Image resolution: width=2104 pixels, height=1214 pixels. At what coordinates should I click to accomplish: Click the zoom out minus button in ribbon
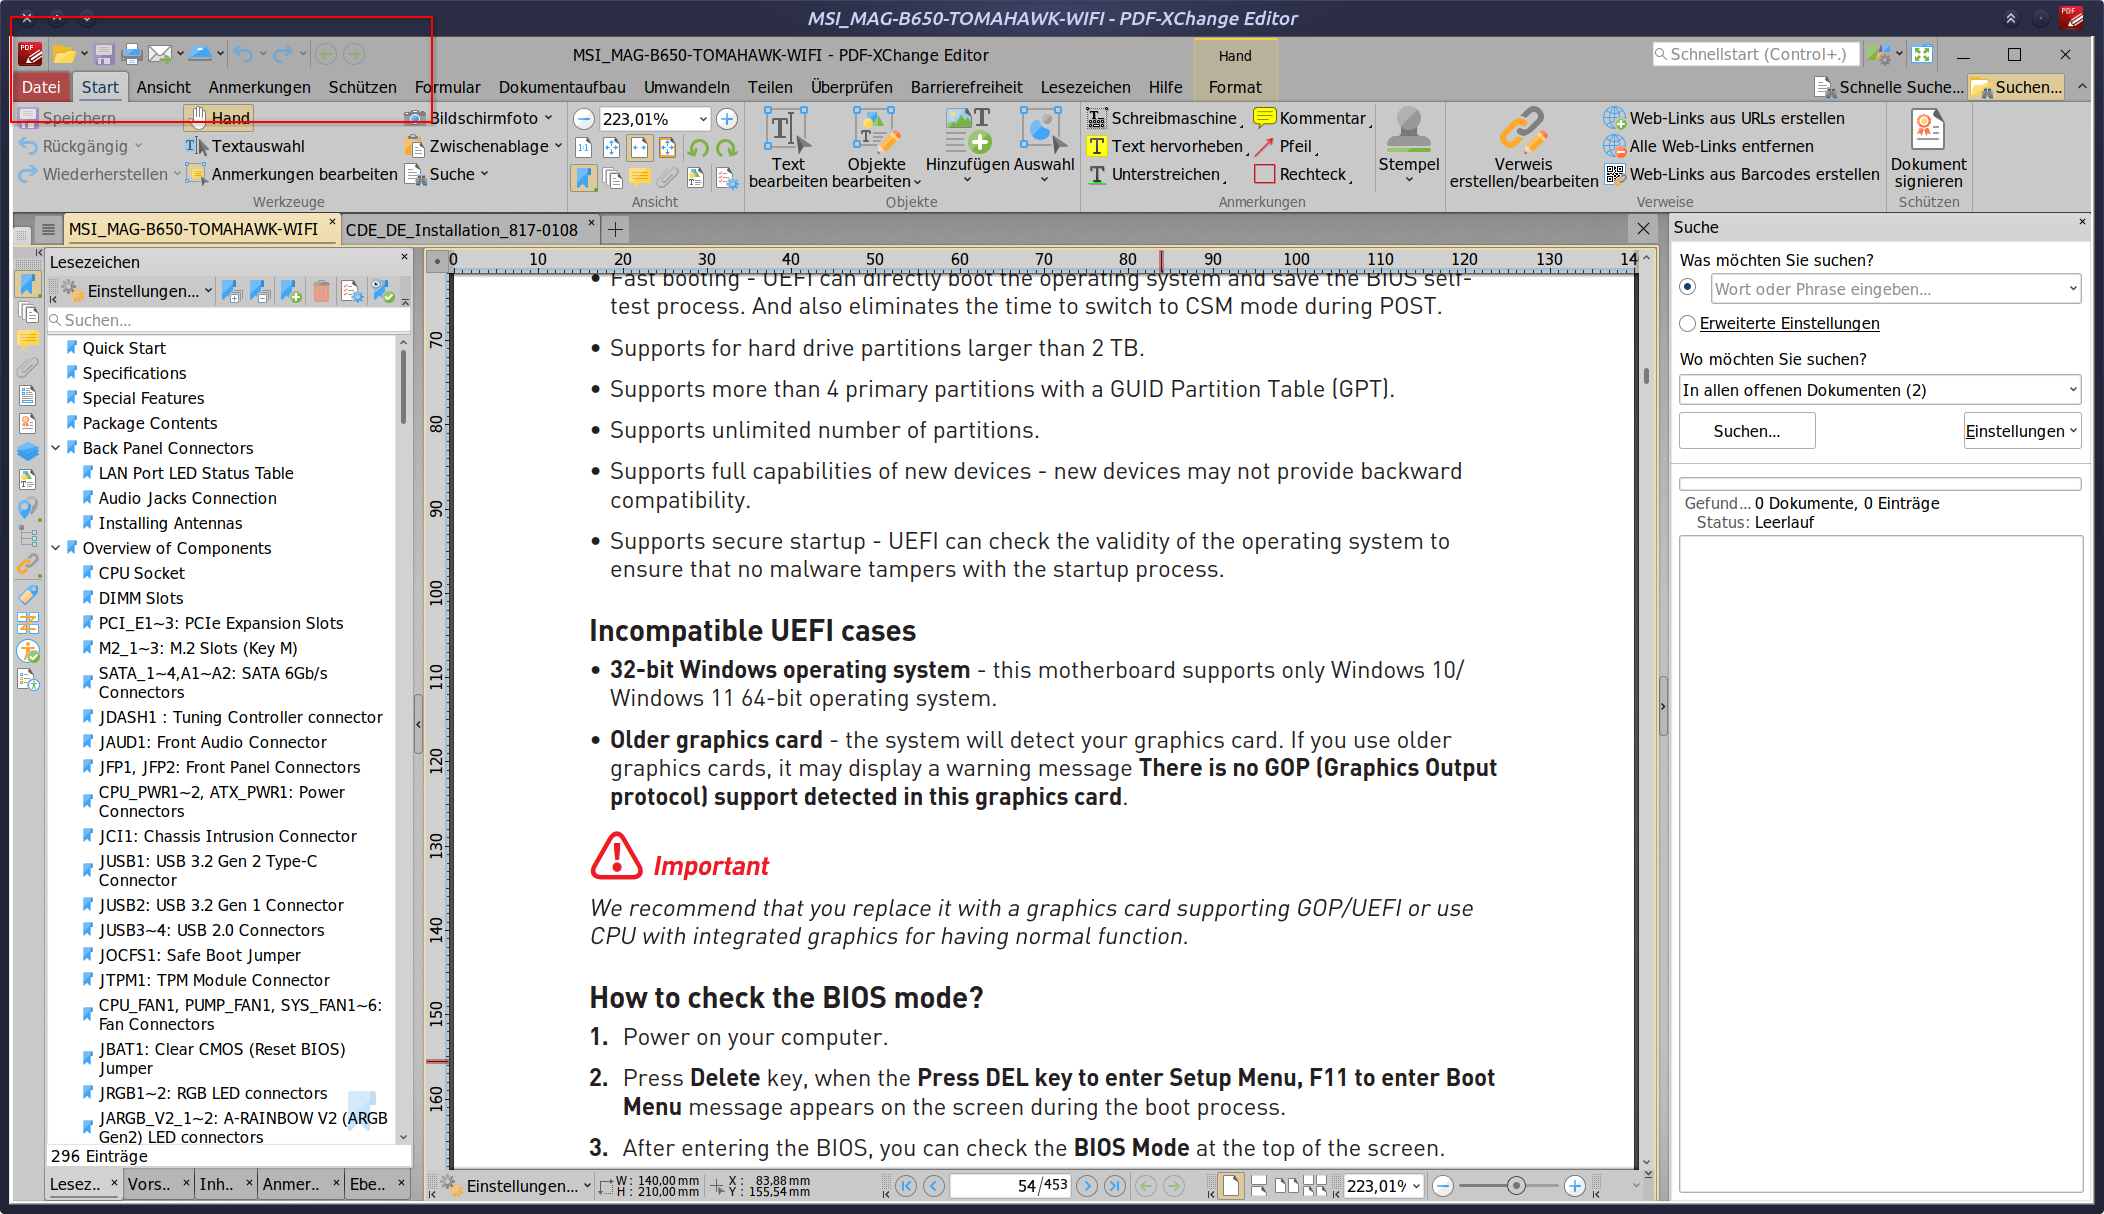click(x=584, y=119)
